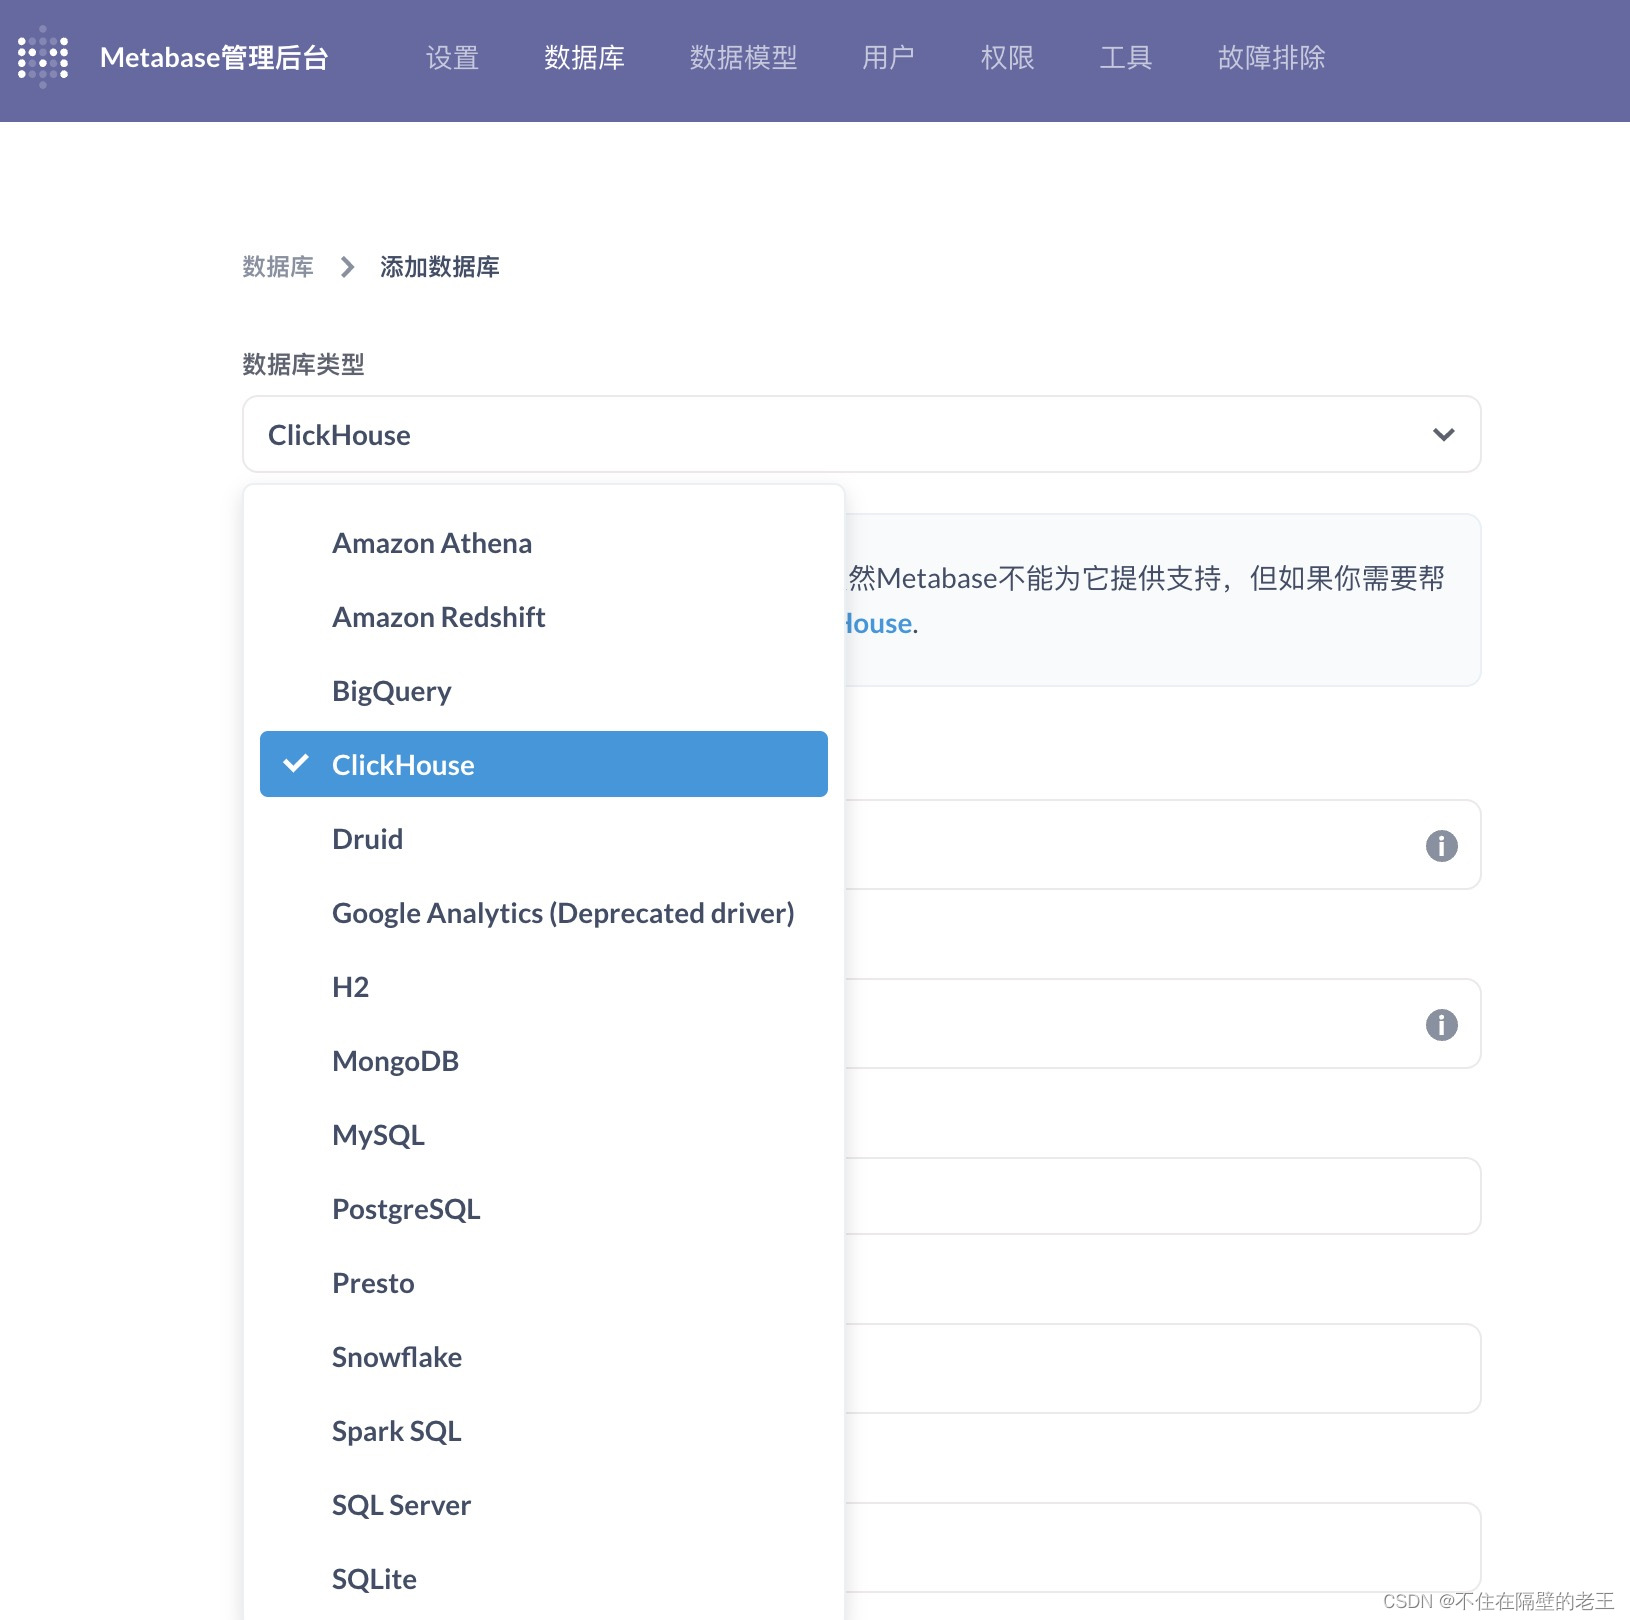Screen dimensions: 1630x1620
Task: Choose H2 as database type
Action: [544, 987]
